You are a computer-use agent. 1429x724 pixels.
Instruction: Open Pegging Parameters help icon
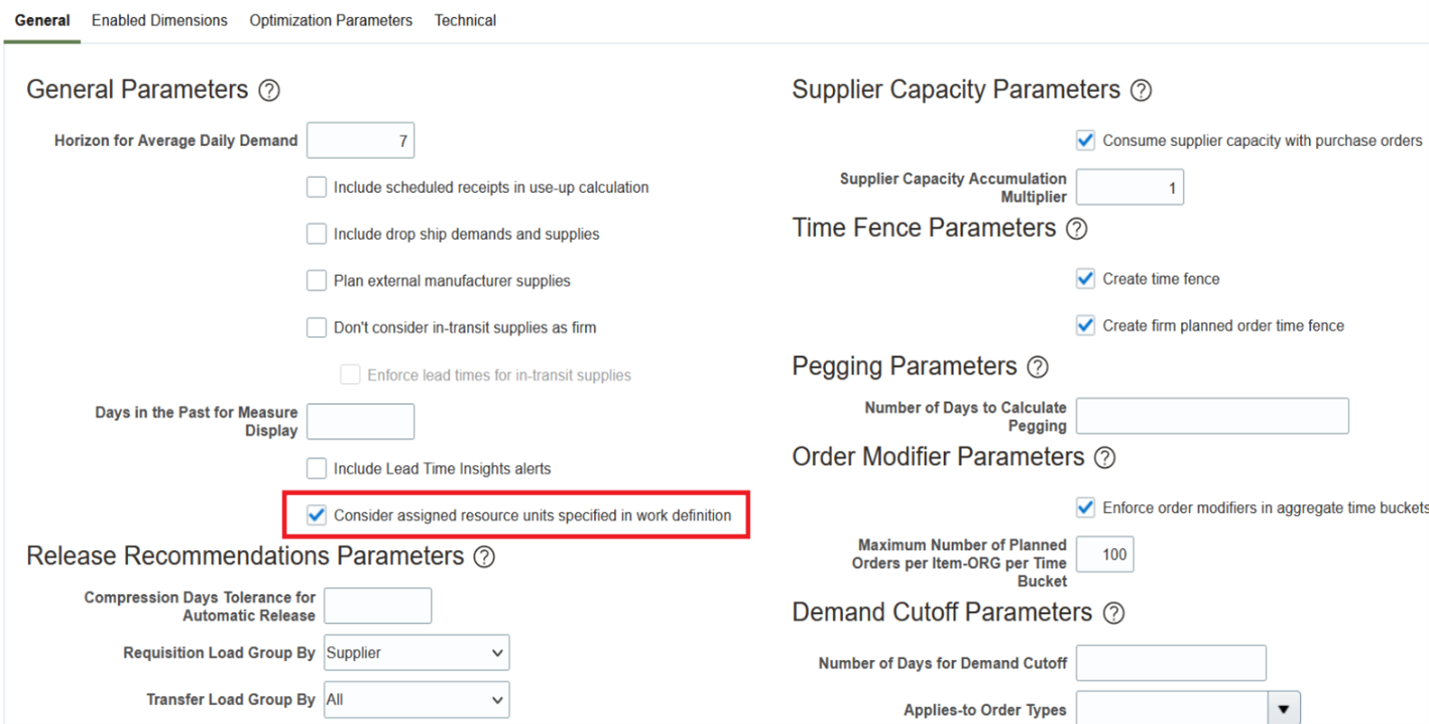click(x=1038, y=367)
